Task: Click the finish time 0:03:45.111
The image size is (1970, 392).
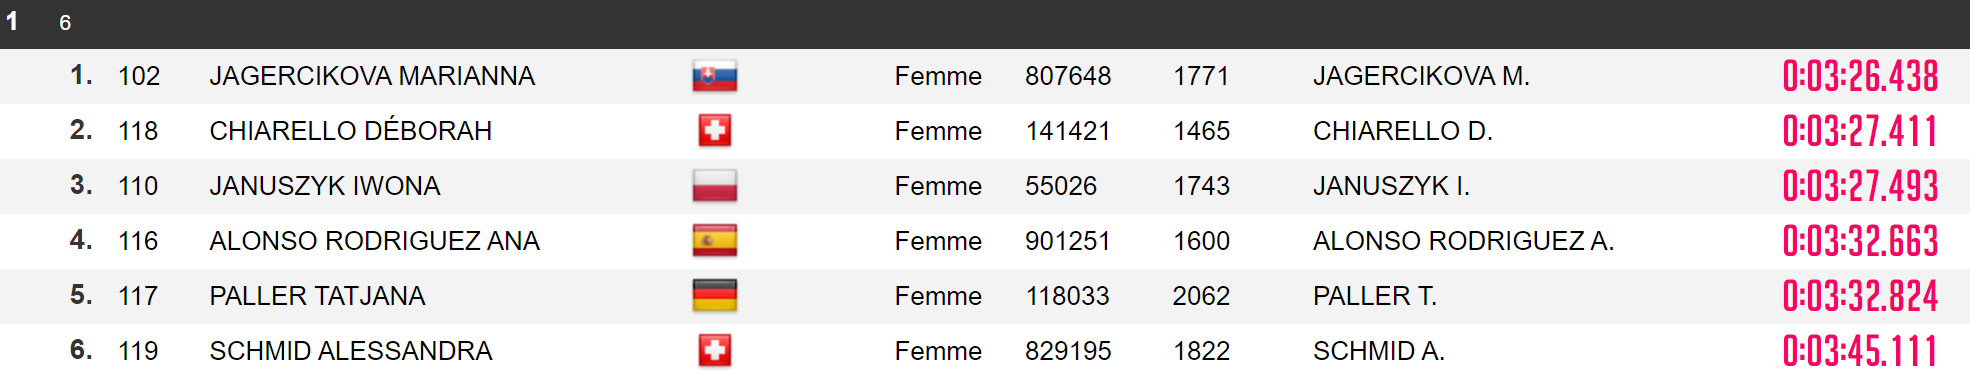Action: click(1860, 351)
